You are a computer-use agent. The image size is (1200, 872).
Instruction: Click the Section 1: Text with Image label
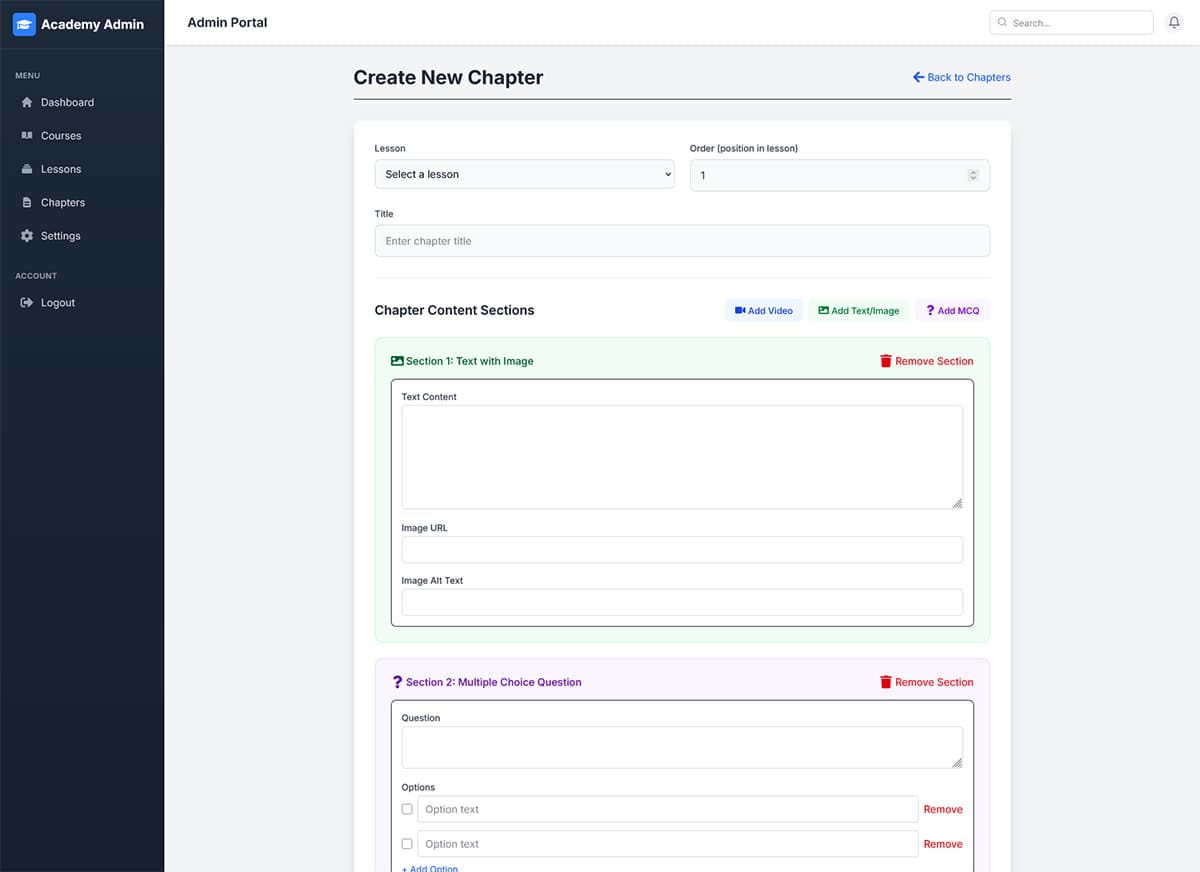click(470, 361)
